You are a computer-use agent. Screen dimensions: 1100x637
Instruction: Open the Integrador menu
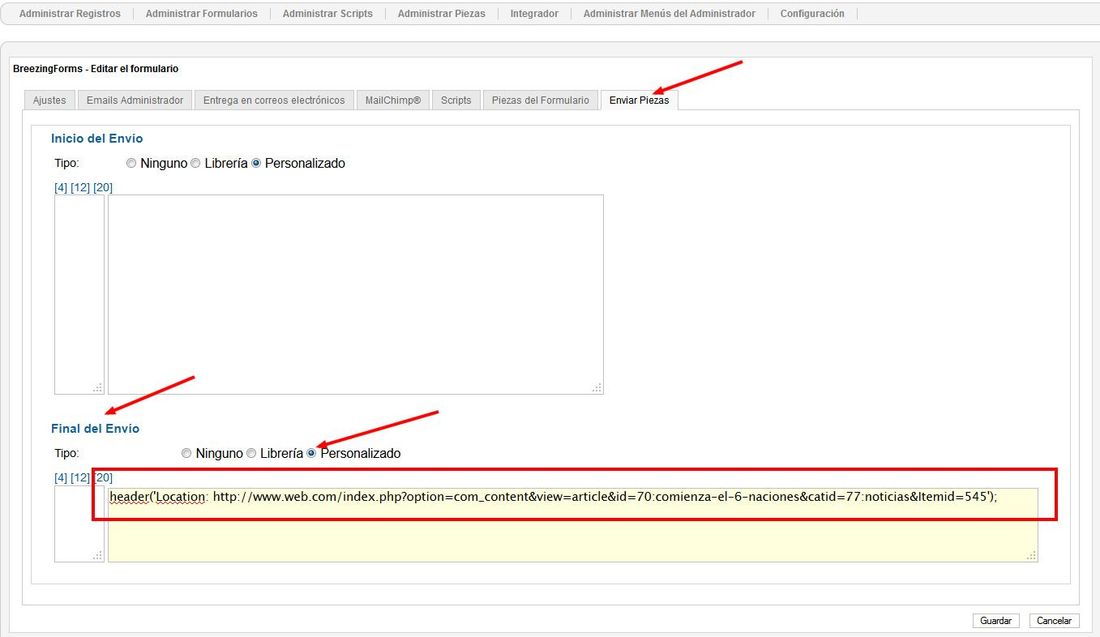point(535,13)
